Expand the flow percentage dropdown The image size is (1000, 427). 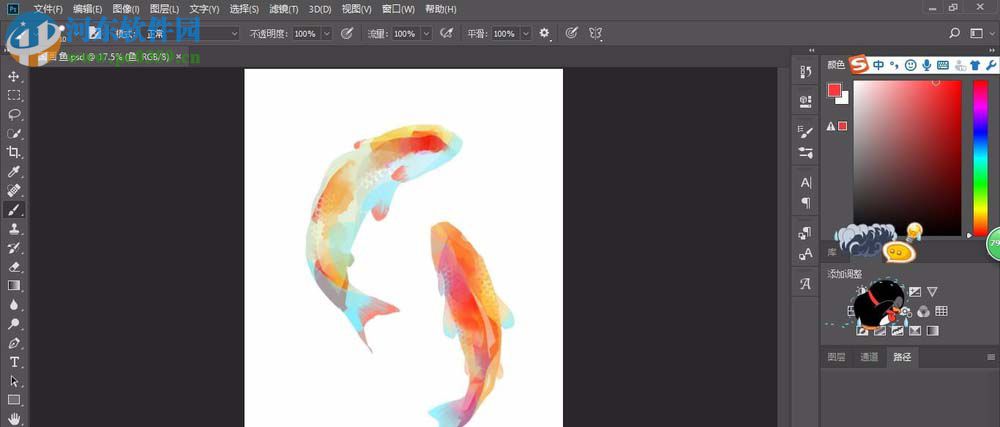click(x=426, y=33)
